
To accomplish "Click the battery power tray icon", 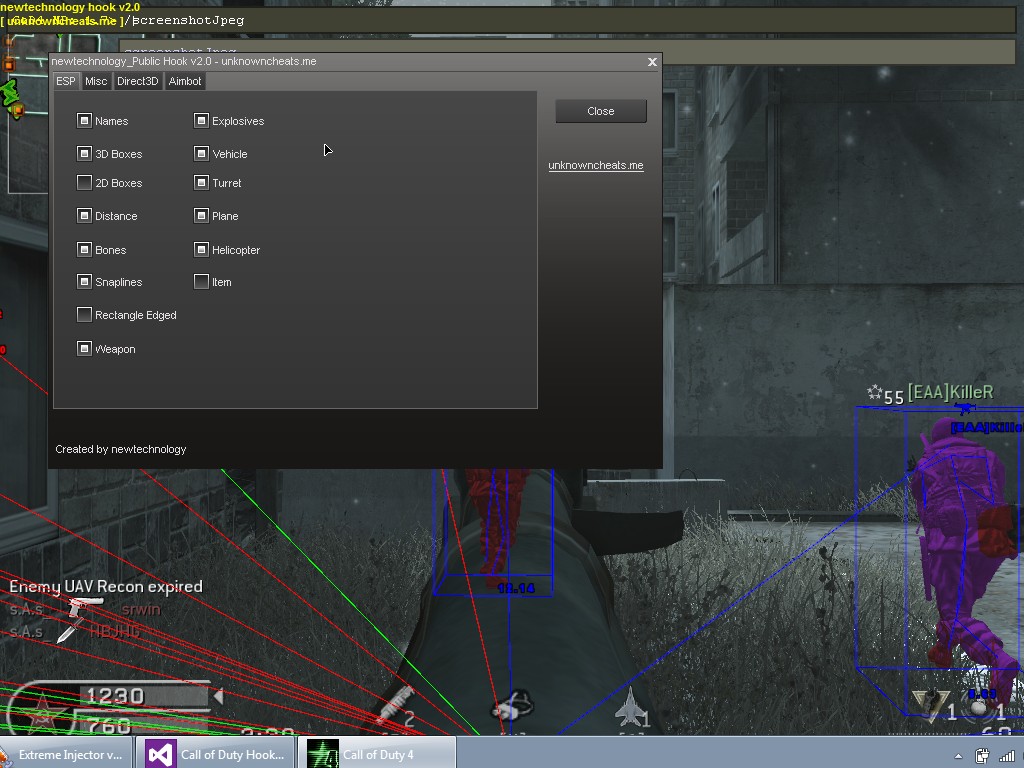I will pyautogui.click(x=983, y=756).
